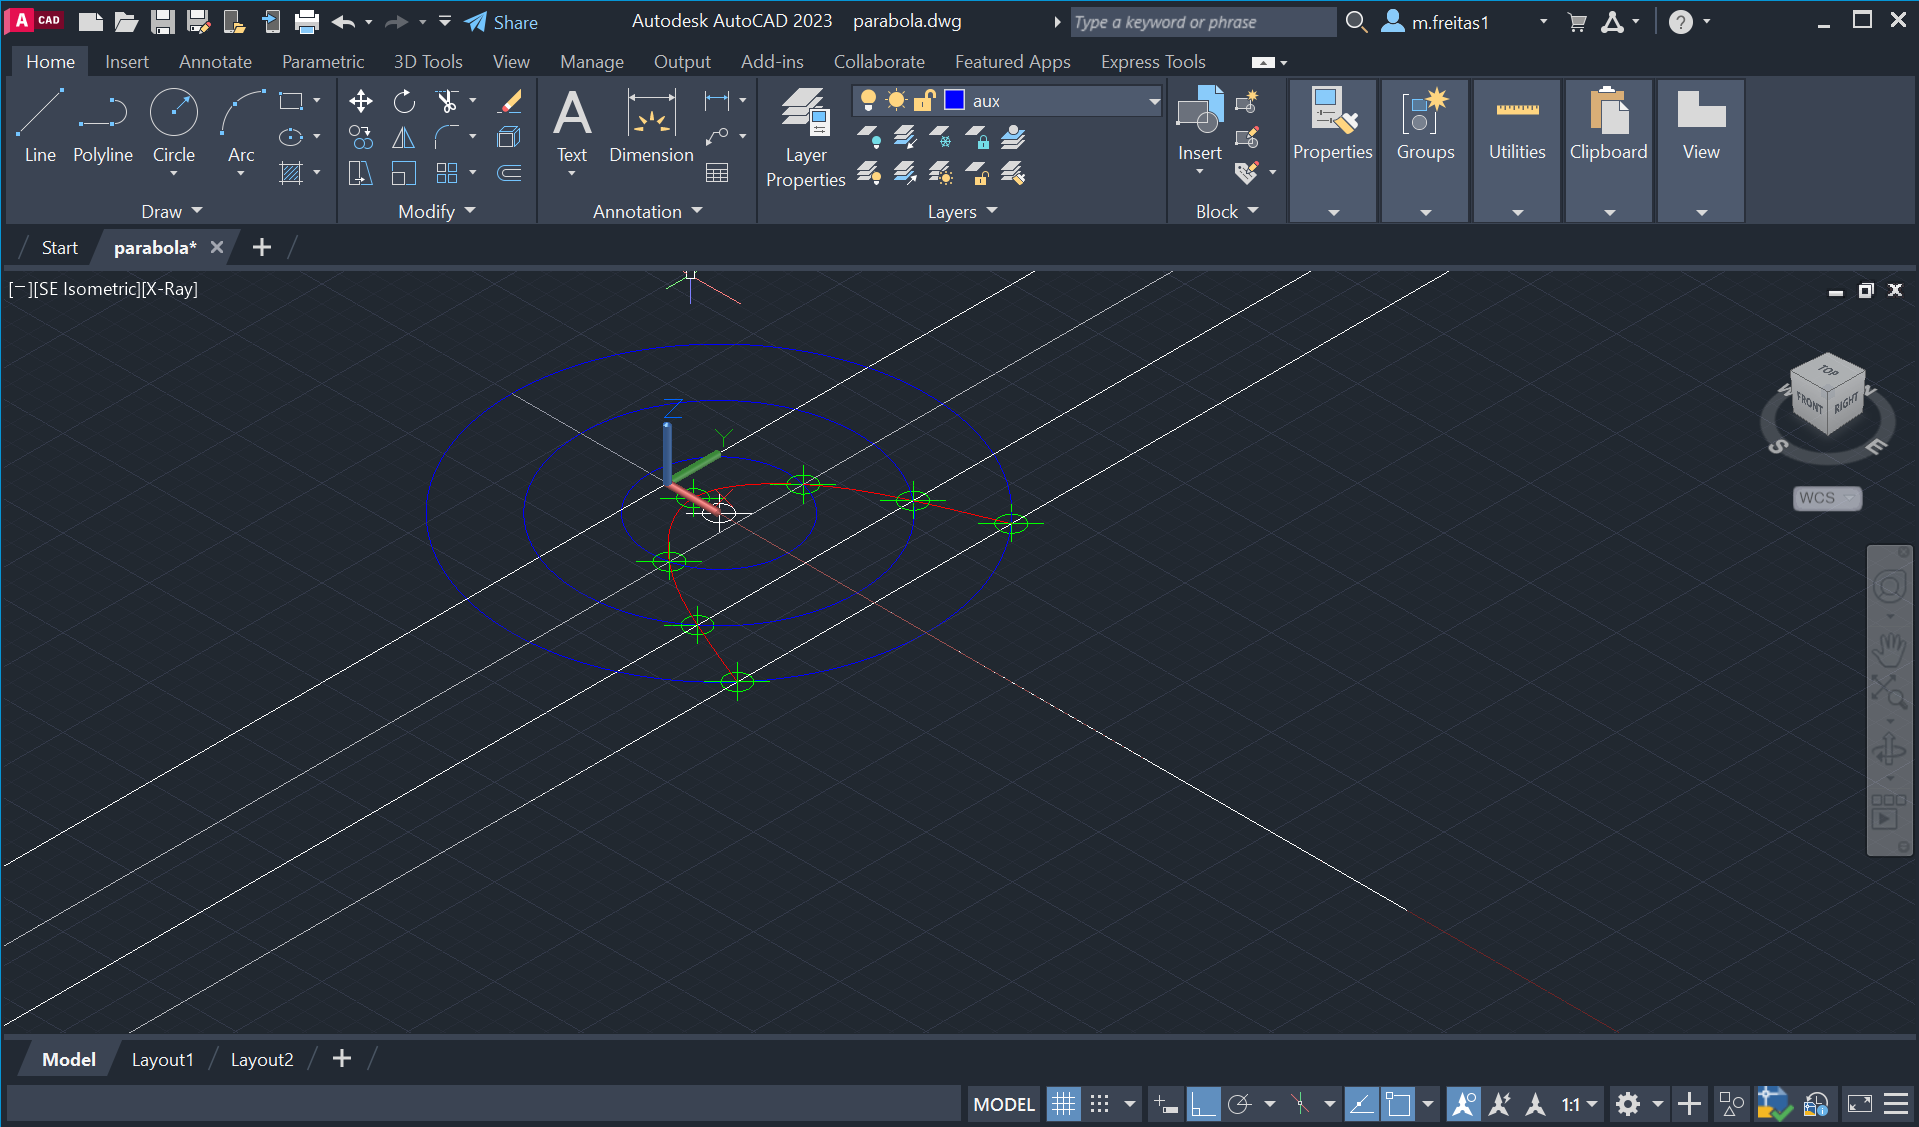Switch to the Annotate ribbon tab
The width and height of the screenshot is (1919, 1127).
tap(215, 62)
